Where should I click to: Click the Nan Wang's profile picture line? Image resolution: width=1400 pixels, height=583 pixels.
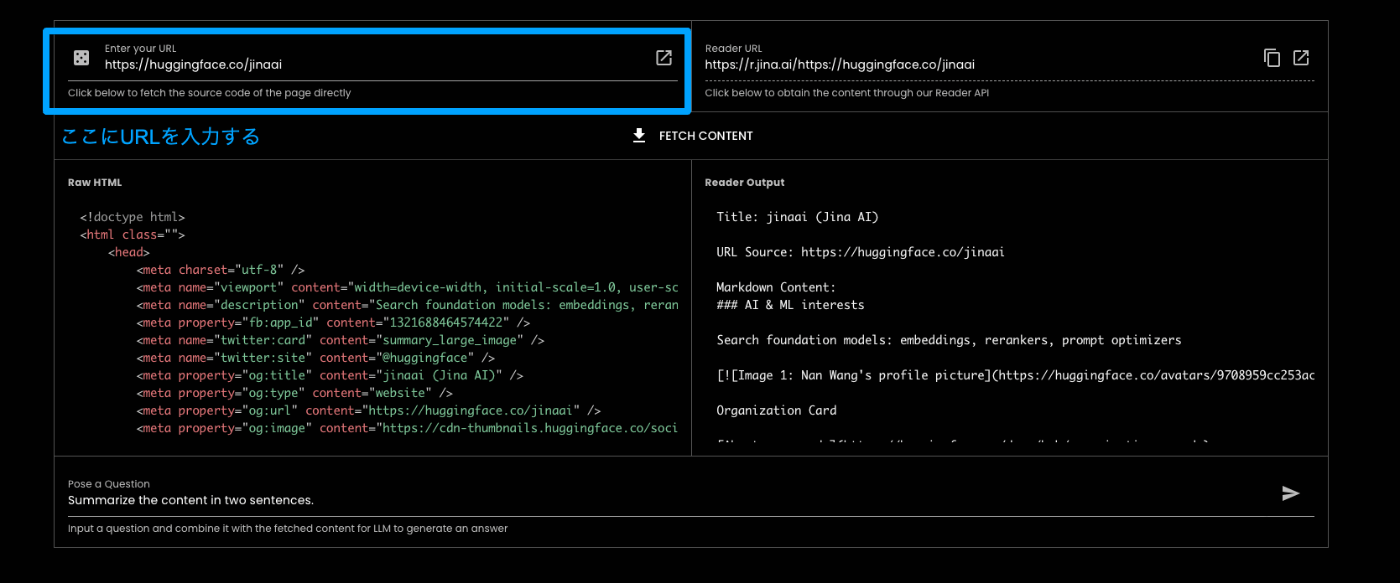1015,375
